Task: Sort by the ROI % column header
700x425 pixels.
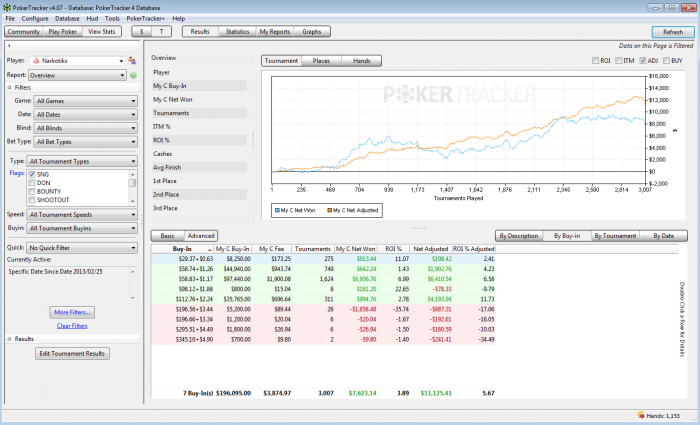Action: pyautogui.click(x=393, y=249)
